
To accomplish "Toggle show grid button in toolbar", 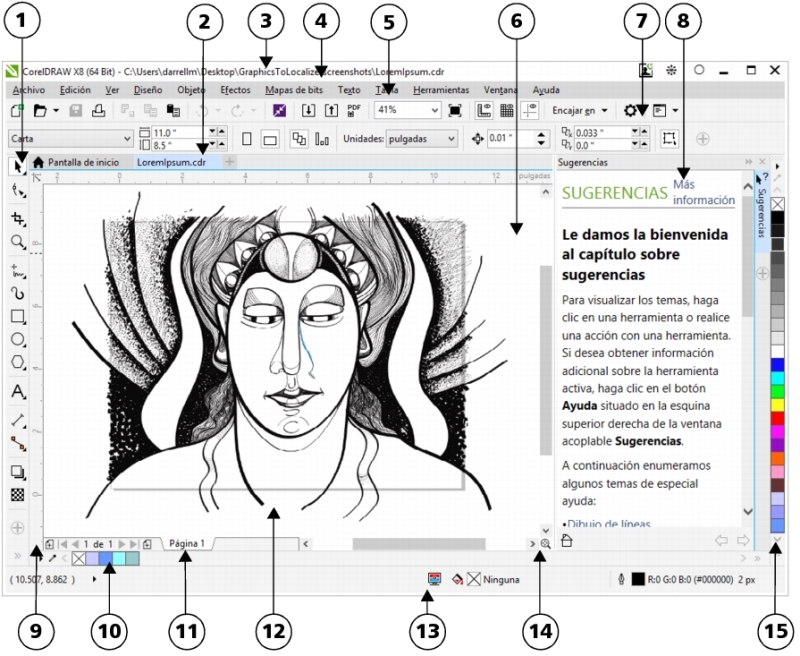I will pos(507,111).
